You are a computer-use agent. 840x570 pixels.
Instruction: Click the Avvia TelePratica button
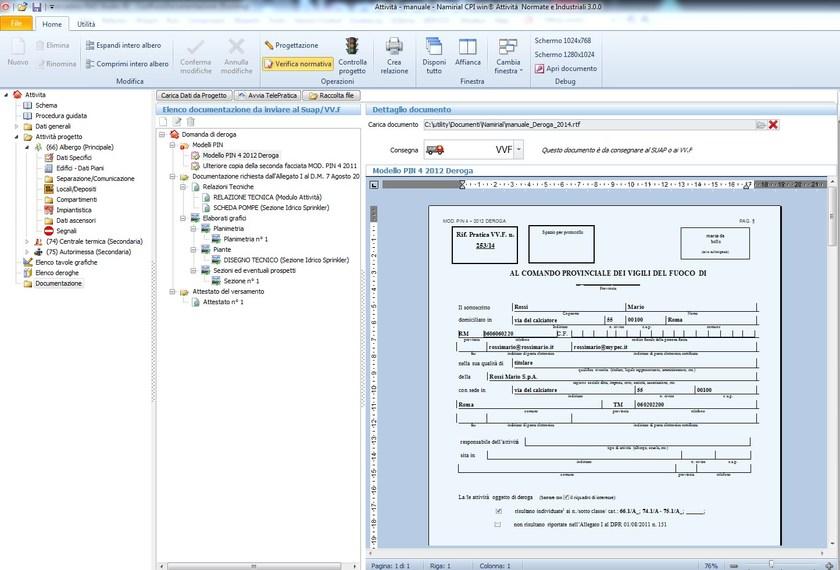pyautogui.click(x=268, y=95)
